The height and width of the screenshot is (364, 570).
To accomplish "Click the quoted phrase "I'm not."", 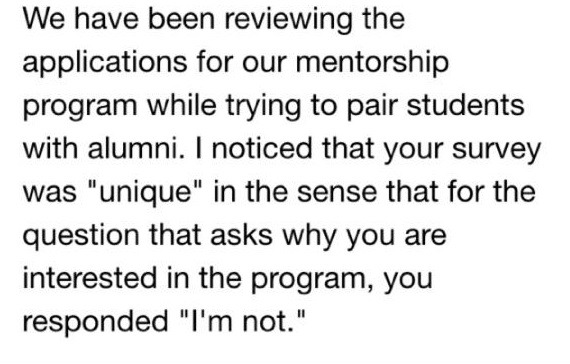I will pos(243,321).
